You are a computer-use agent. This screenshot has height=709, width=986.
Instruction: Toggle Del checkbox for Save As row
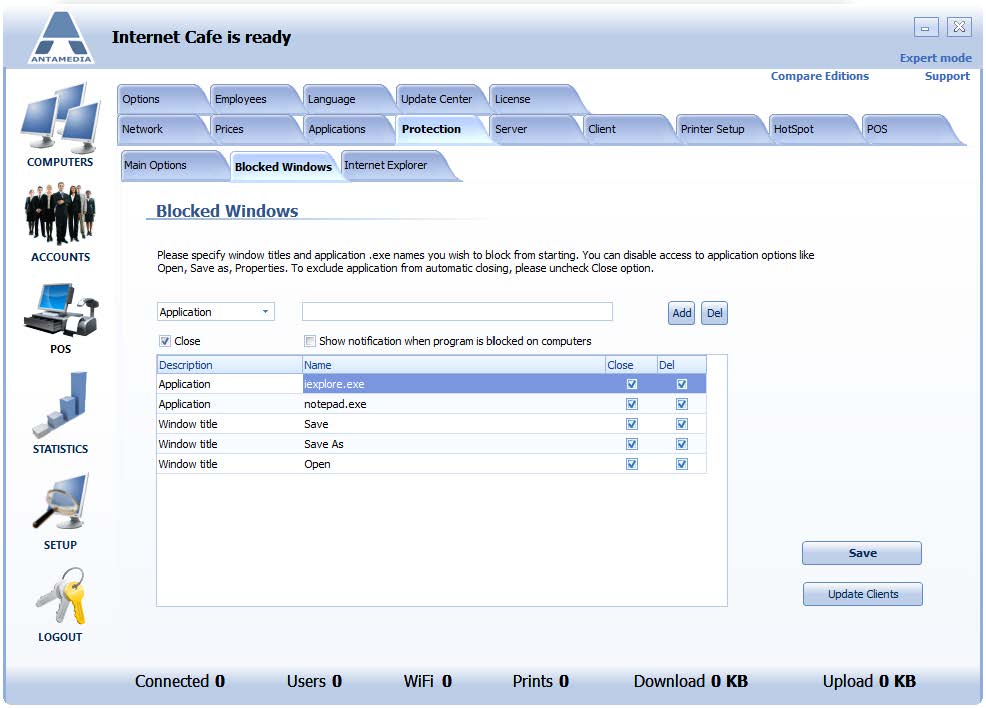pyautogui.click(x=682, y=444)
